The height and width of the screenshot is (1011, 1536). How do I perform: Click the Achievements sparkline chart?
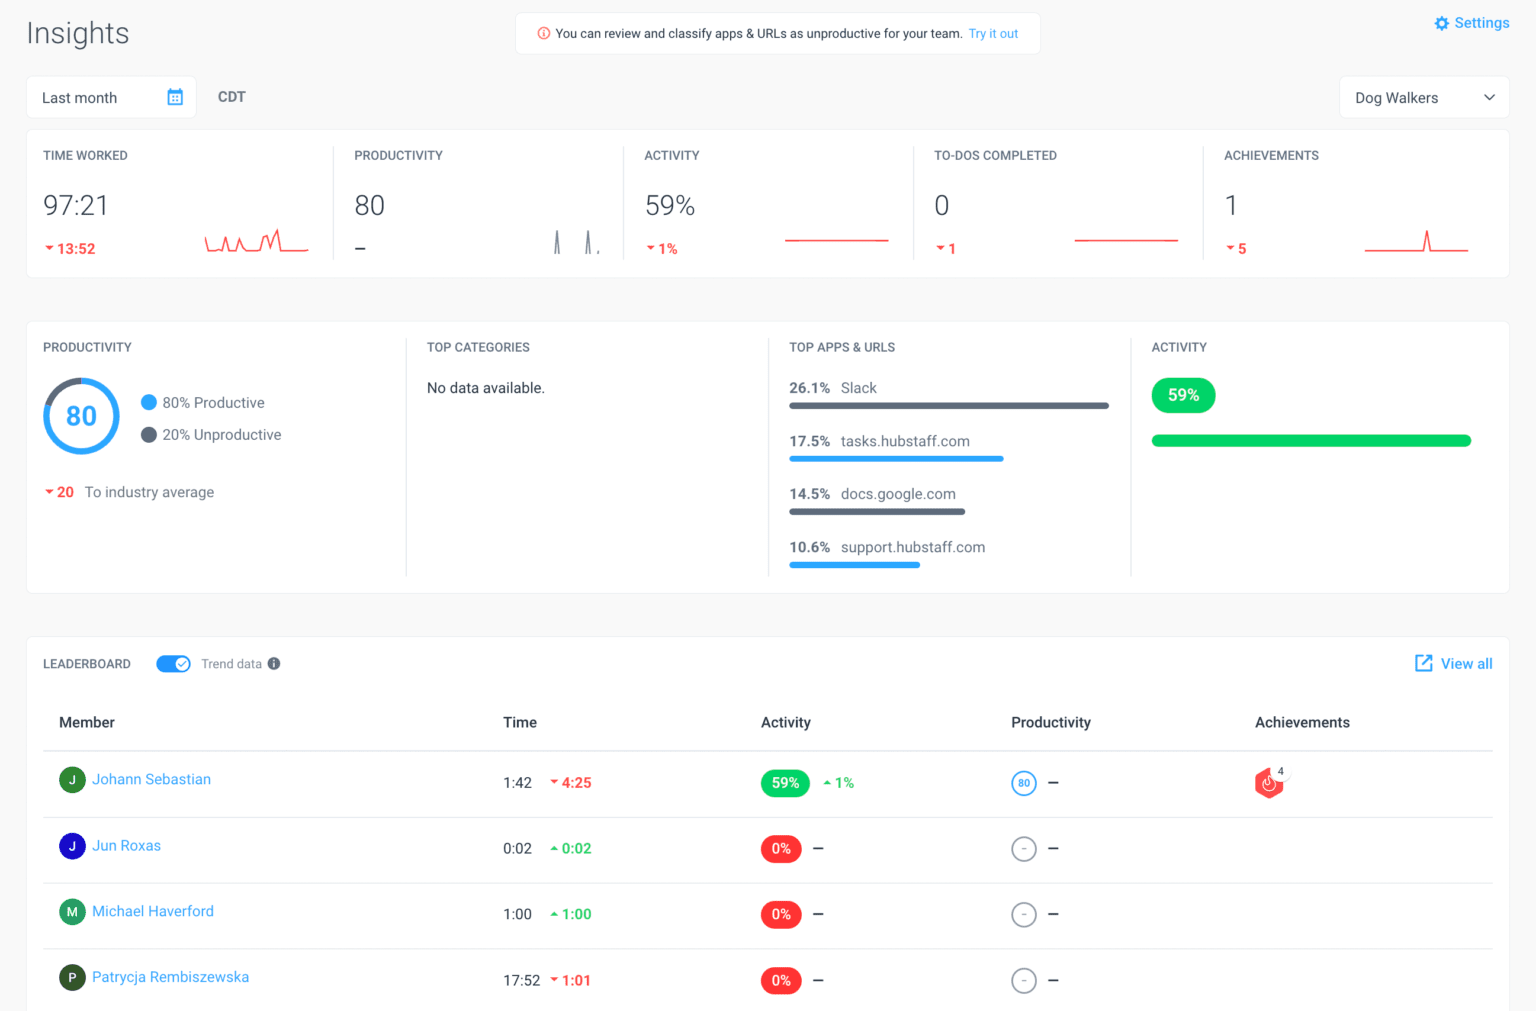point(1416,241)
